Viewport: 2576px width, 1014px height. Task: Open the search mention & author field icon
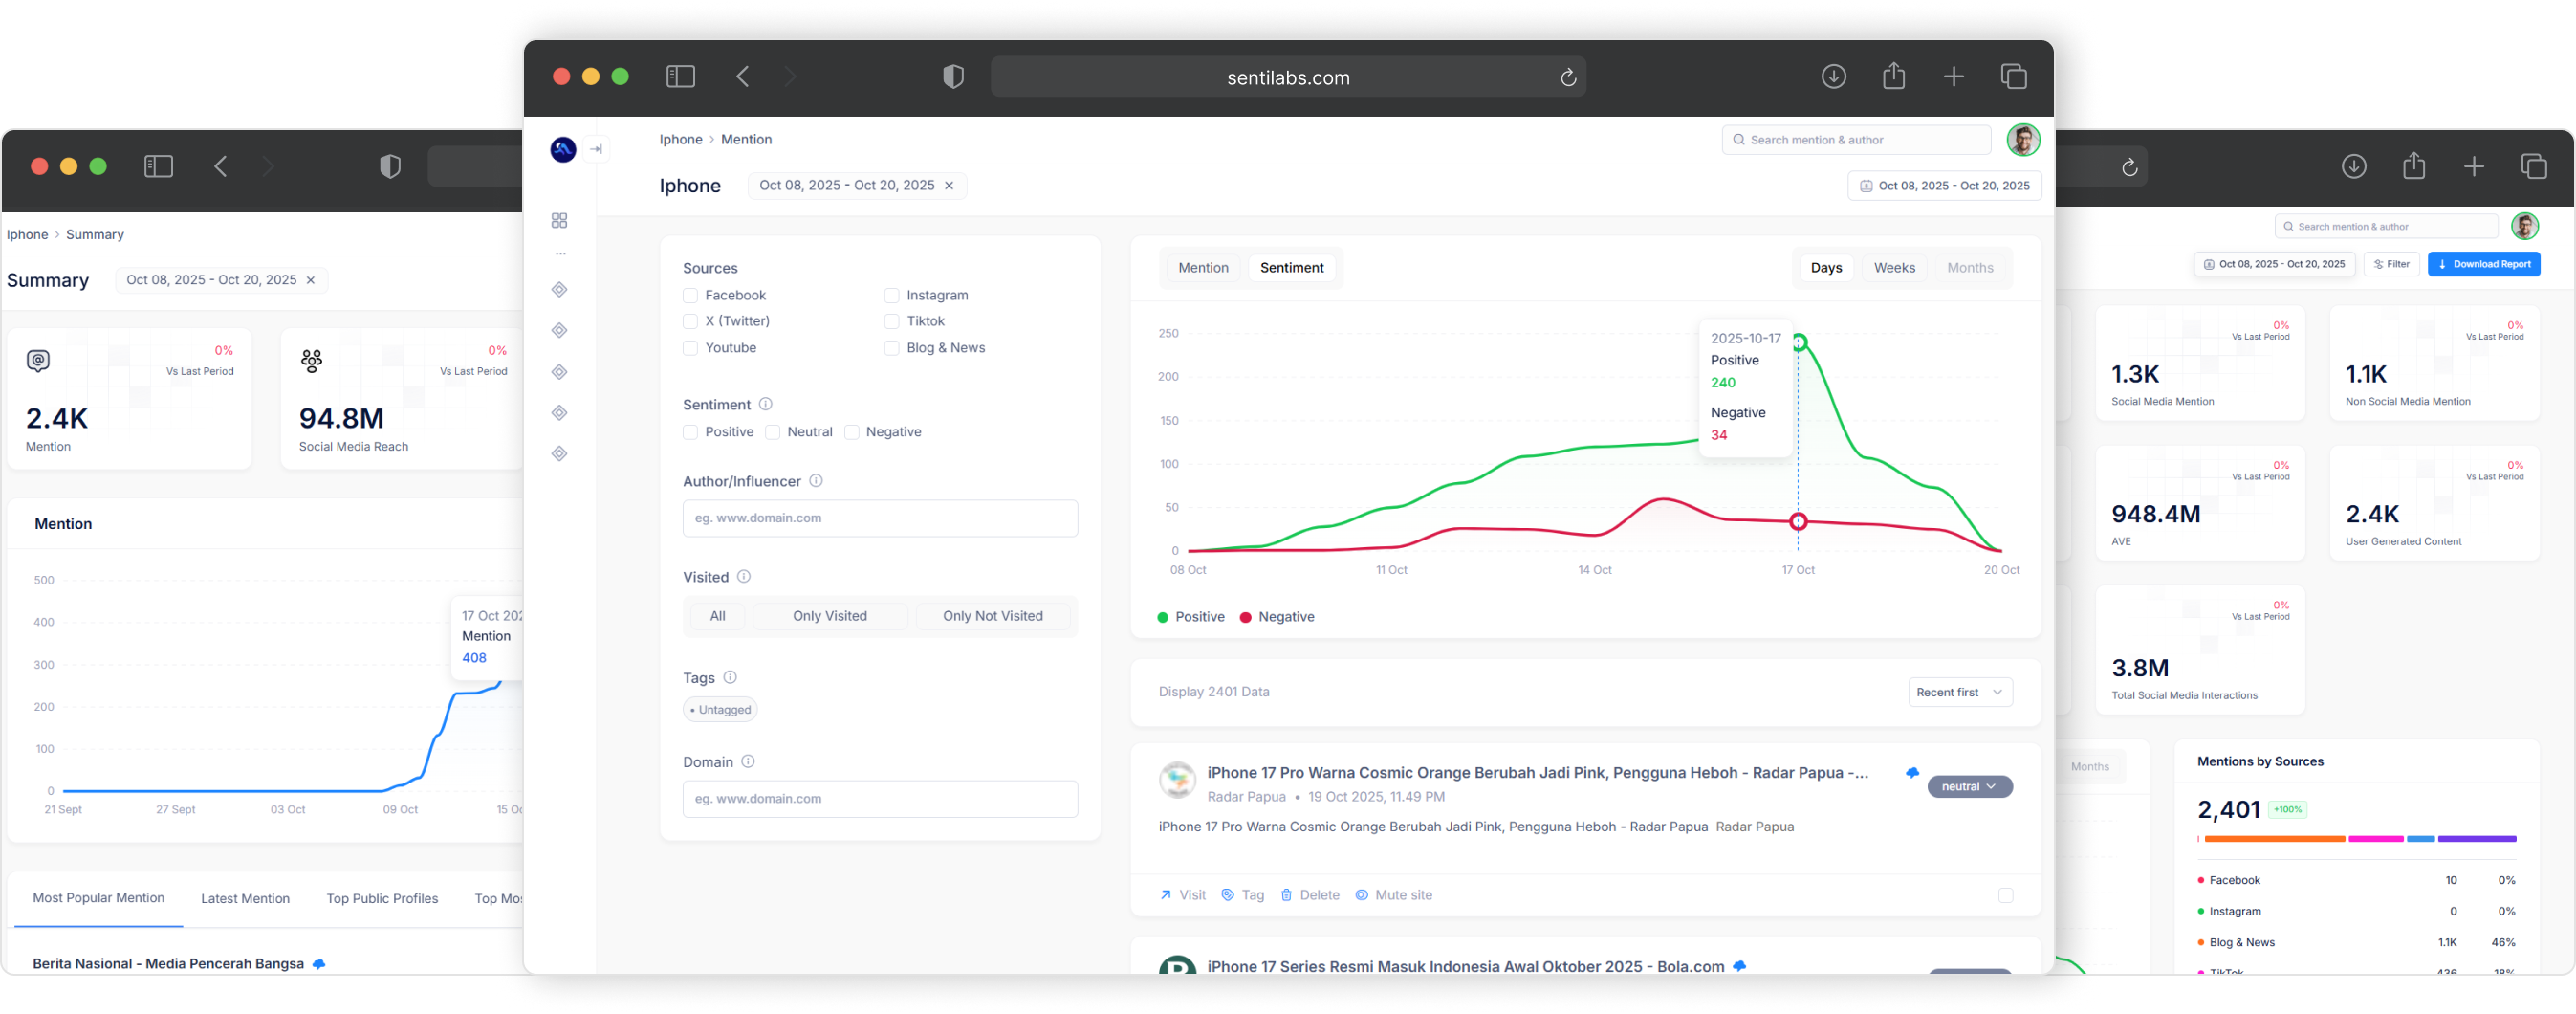pyautogui.click(x=1738, y=140)
